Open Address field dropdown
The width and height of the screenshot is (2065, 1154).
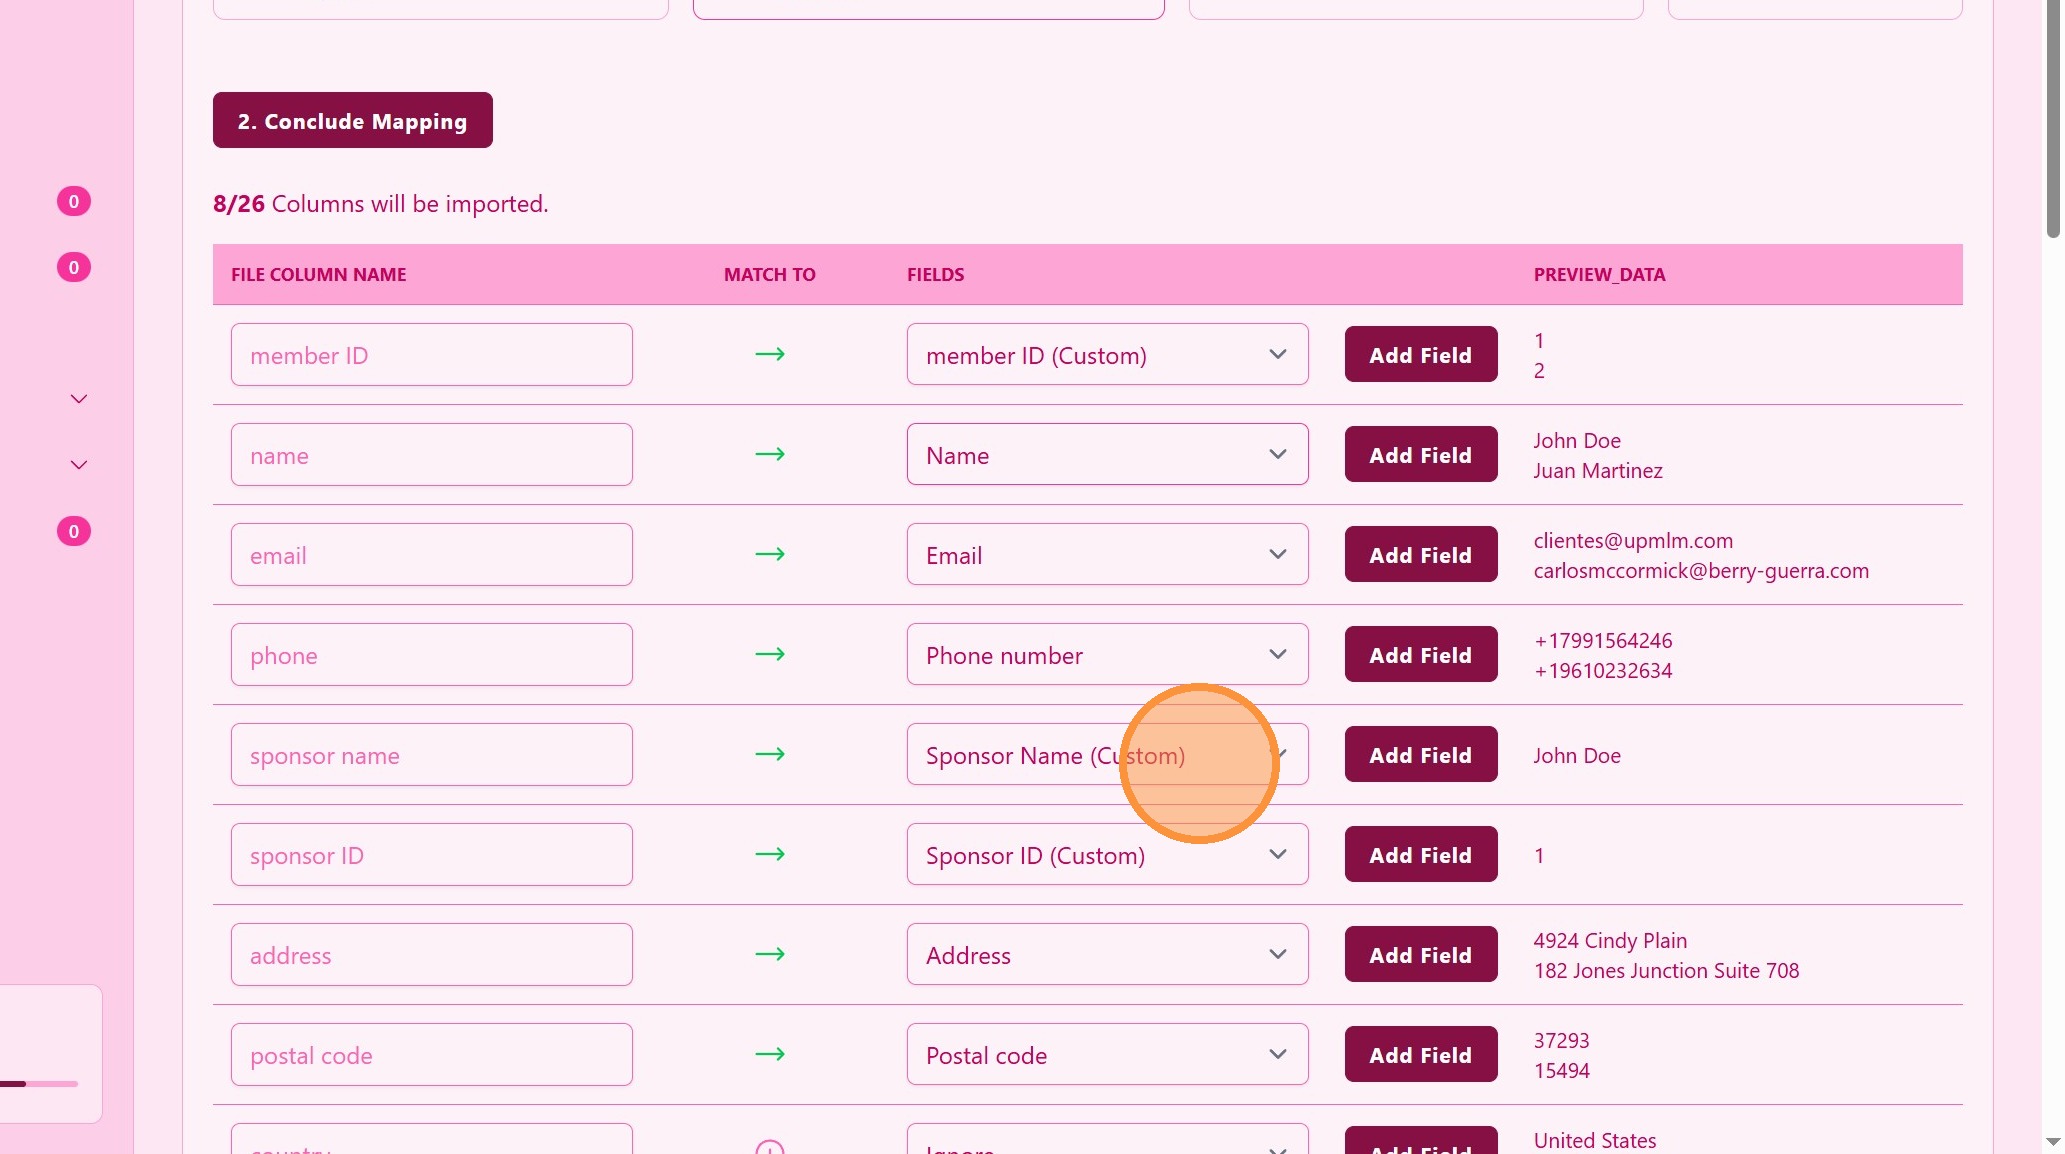(1106, 955)
